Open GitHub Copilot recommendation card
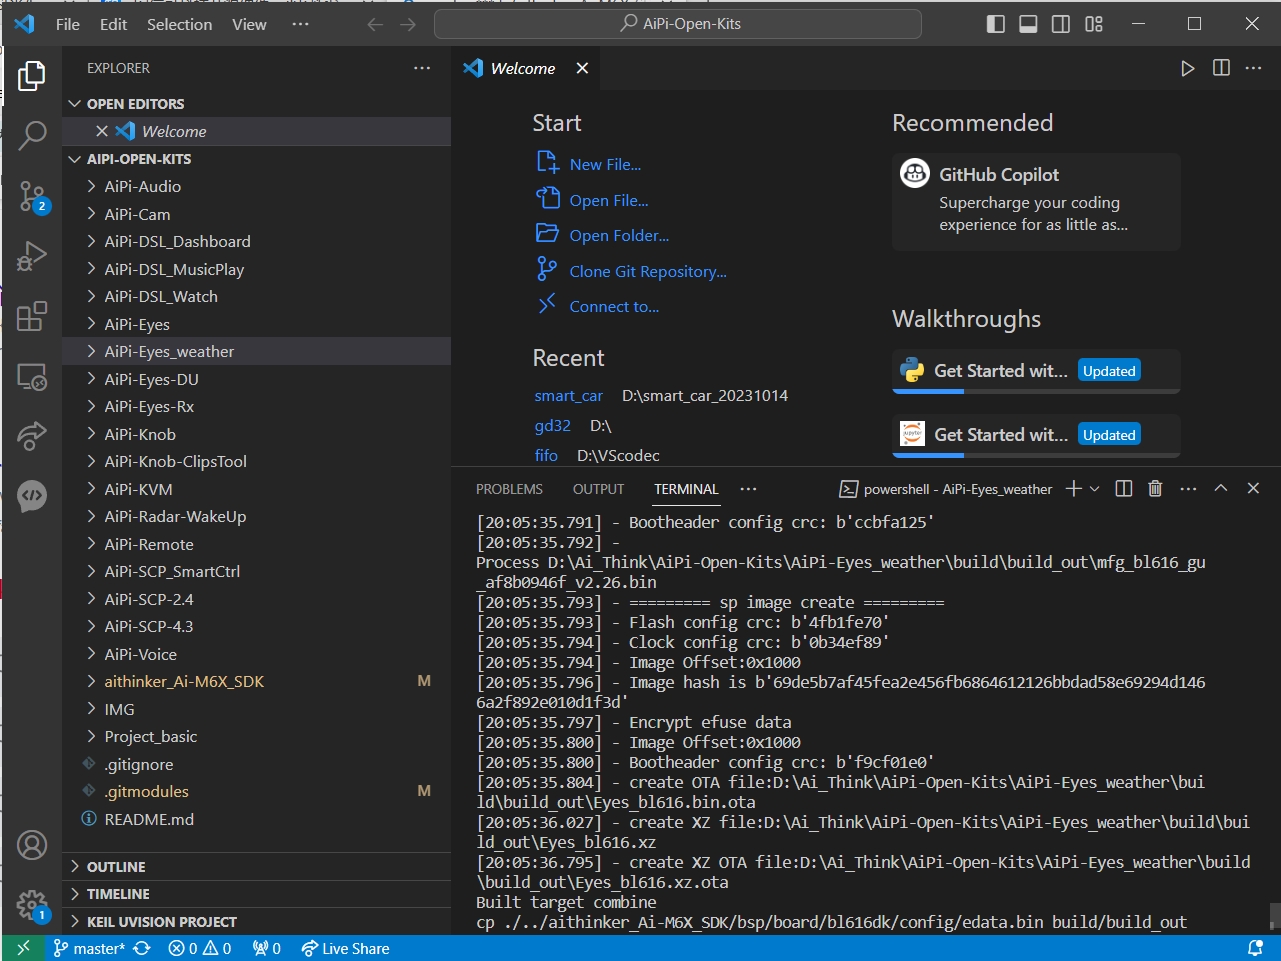This screenshot has height=961, width=1281. (x=1036, y=201)
